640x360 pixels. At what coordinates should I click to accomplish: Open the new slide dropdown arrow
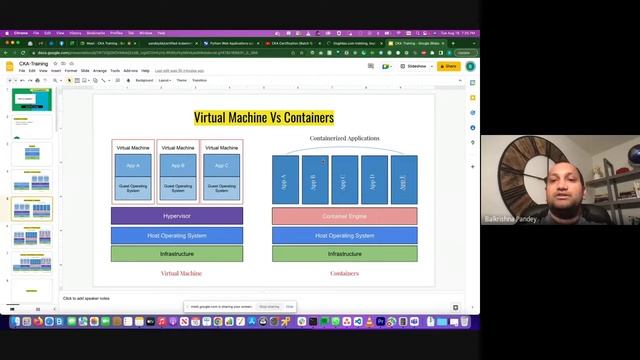click(16, 80)
